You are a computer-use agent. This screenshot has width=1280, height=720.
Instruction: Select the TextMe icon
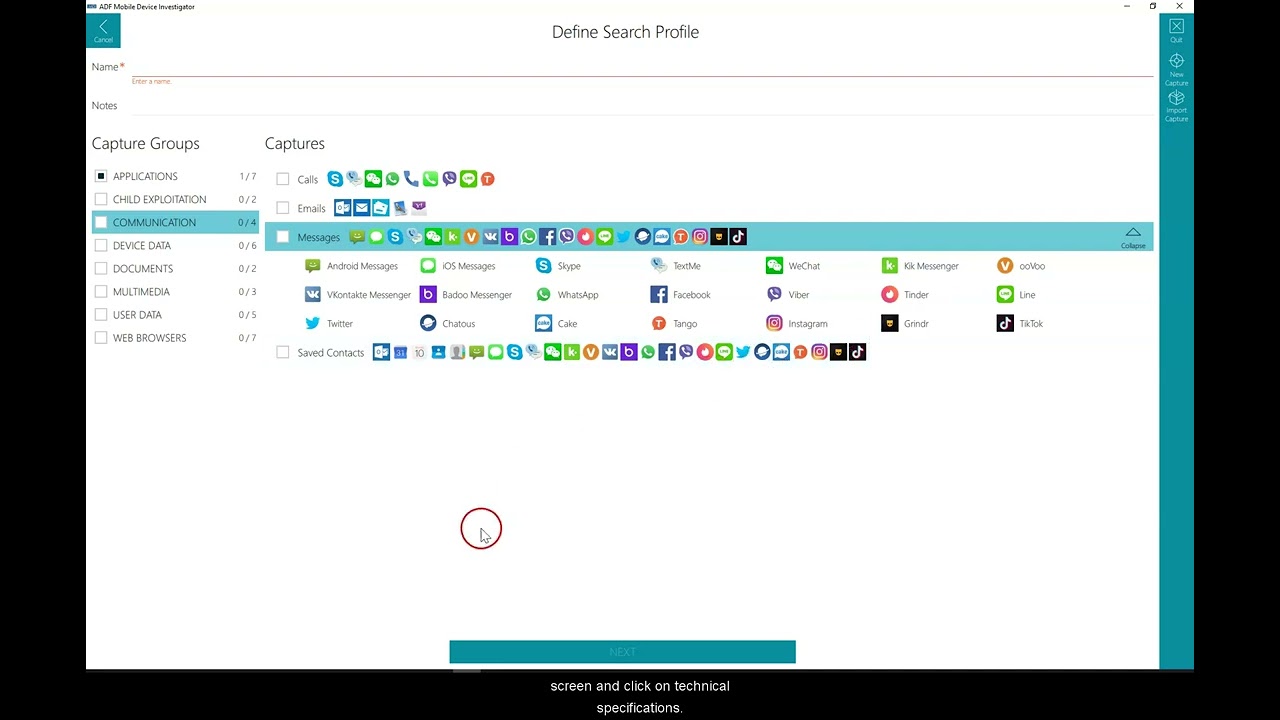click(658, 266)
